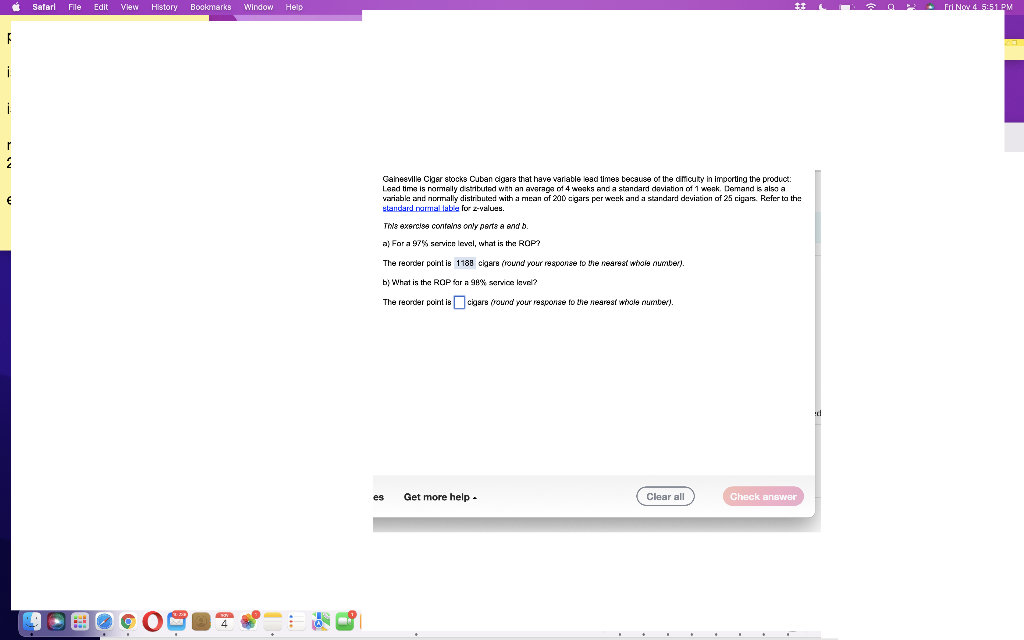
Task: Open the Help menu
Action: [294, 7]
